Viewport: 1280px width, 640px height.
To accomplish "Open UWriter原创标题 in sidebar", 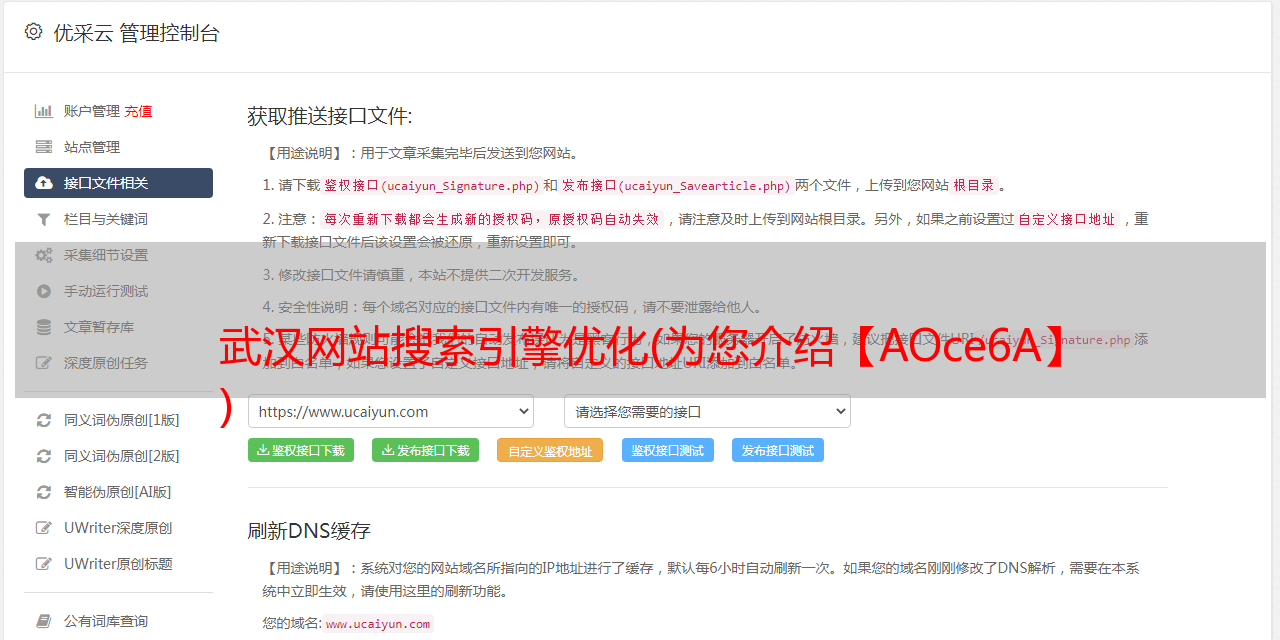I will tap(118, 564).
